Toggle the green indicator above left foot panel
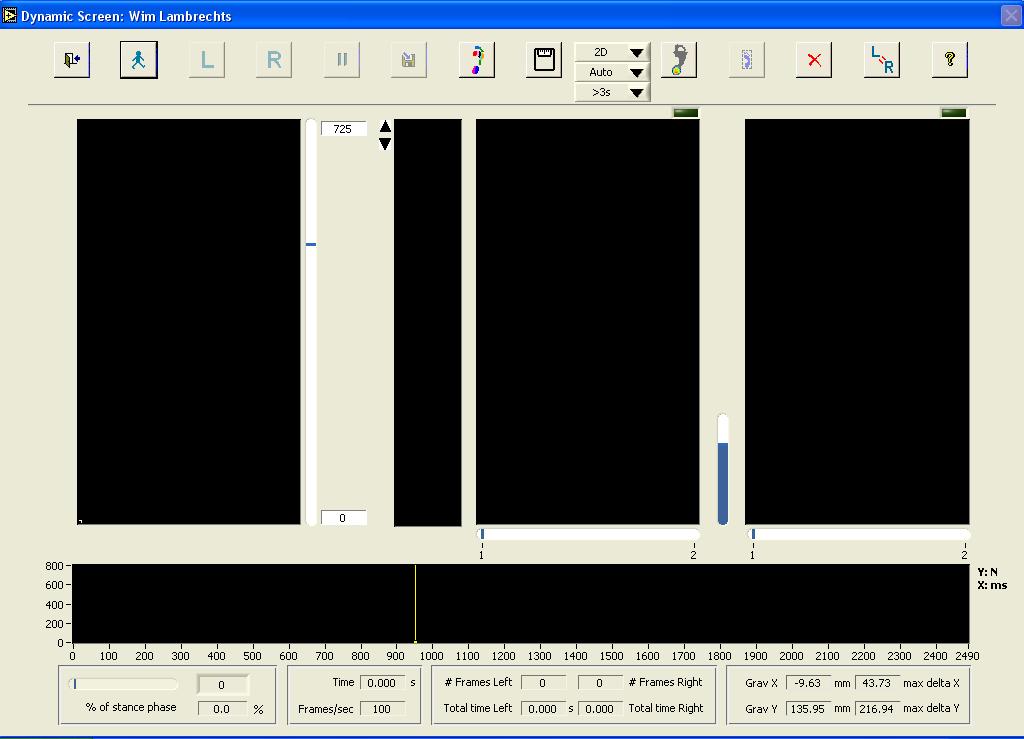 coord(686,112)
